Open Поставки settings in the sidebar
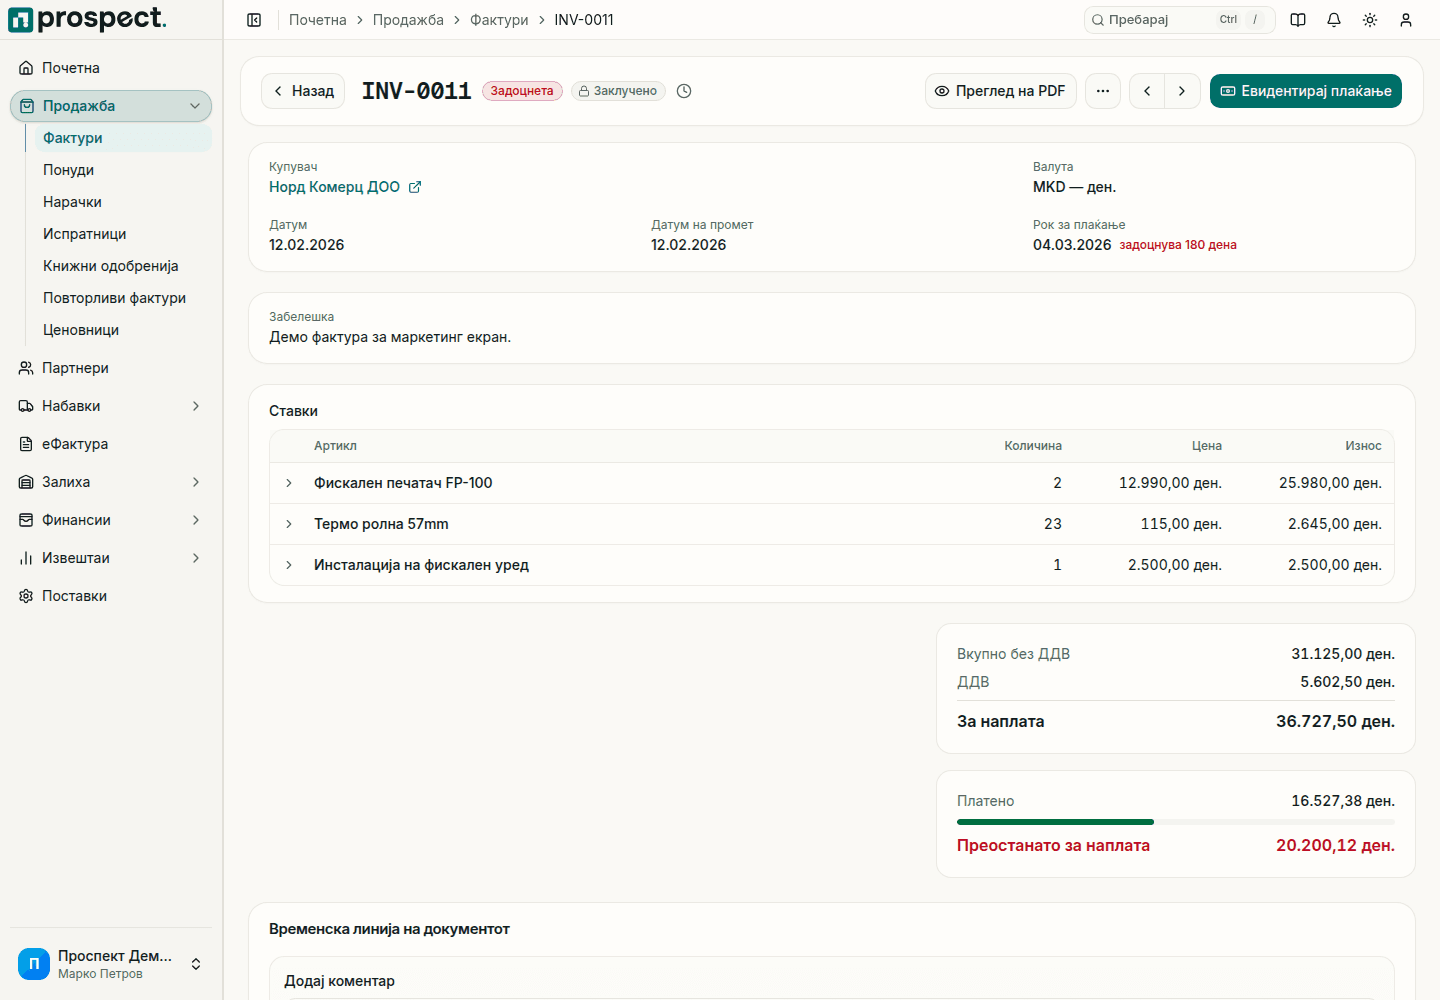The height and width of the screenshot is (1000, 1440). [x=111, y=596]
